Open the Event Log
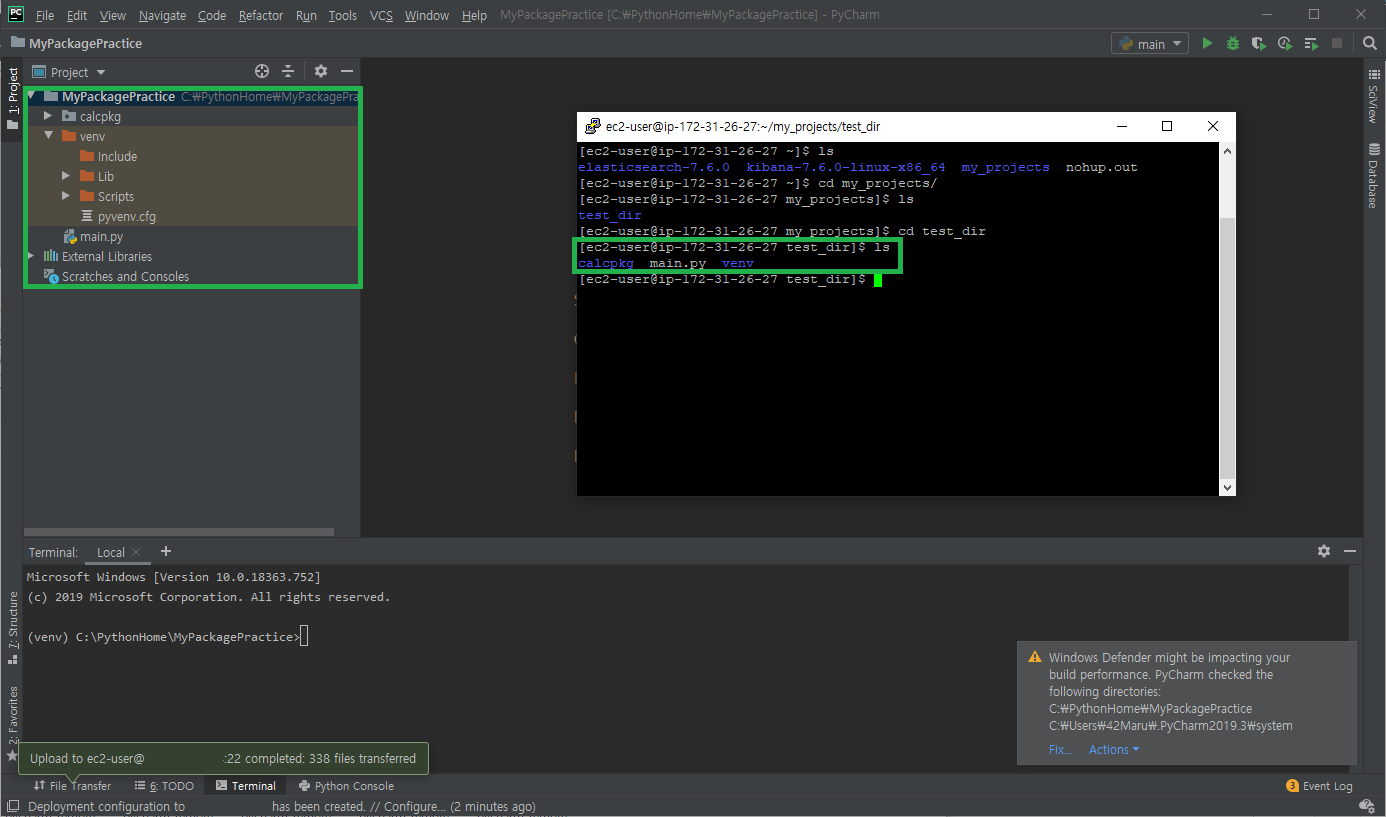 click(x=1319, y=786)
